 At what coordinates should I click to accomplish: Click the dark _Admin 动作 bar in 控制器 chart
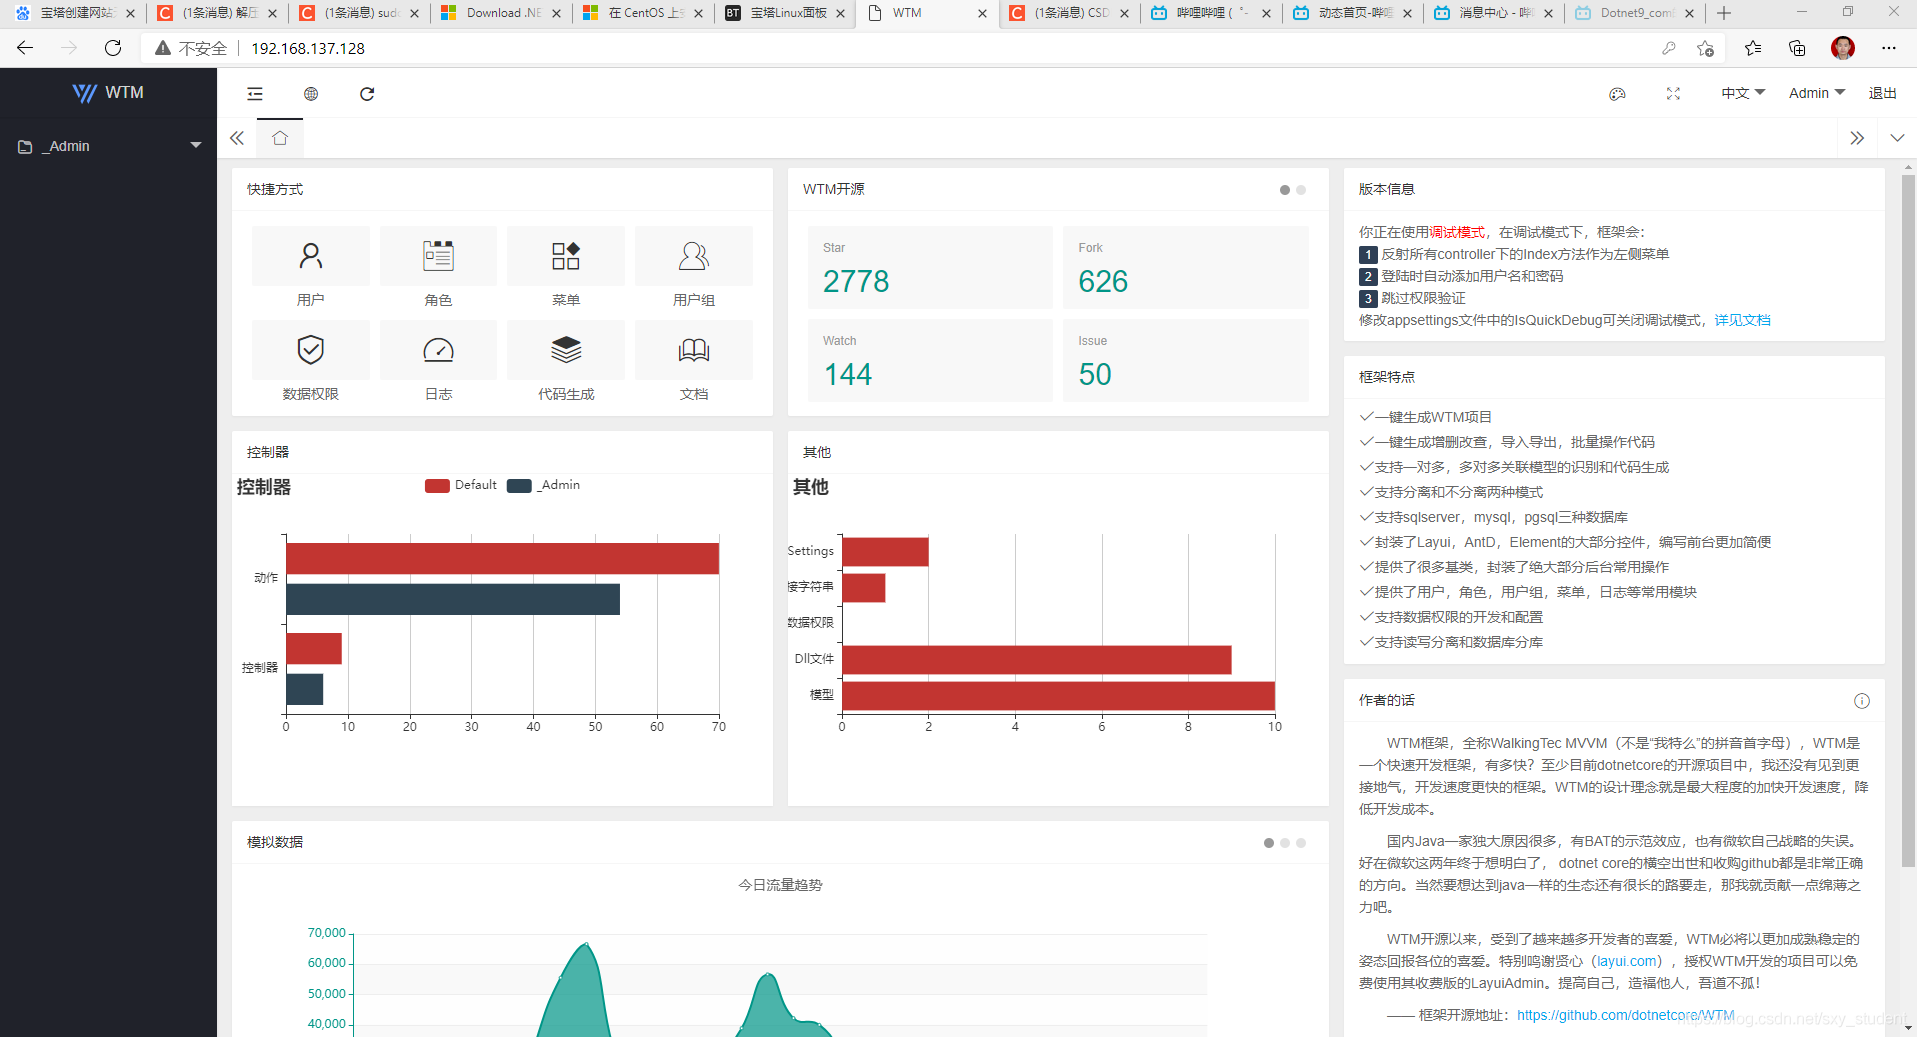tap(453, 599)
